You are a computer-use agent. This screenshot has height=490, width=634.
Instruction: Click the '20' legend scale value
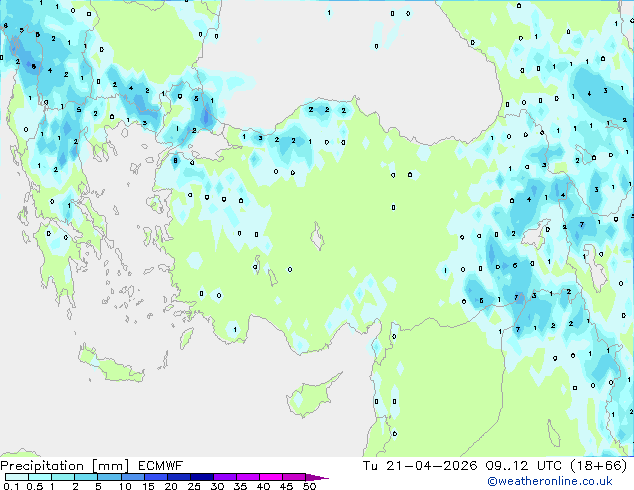[171, 486]
